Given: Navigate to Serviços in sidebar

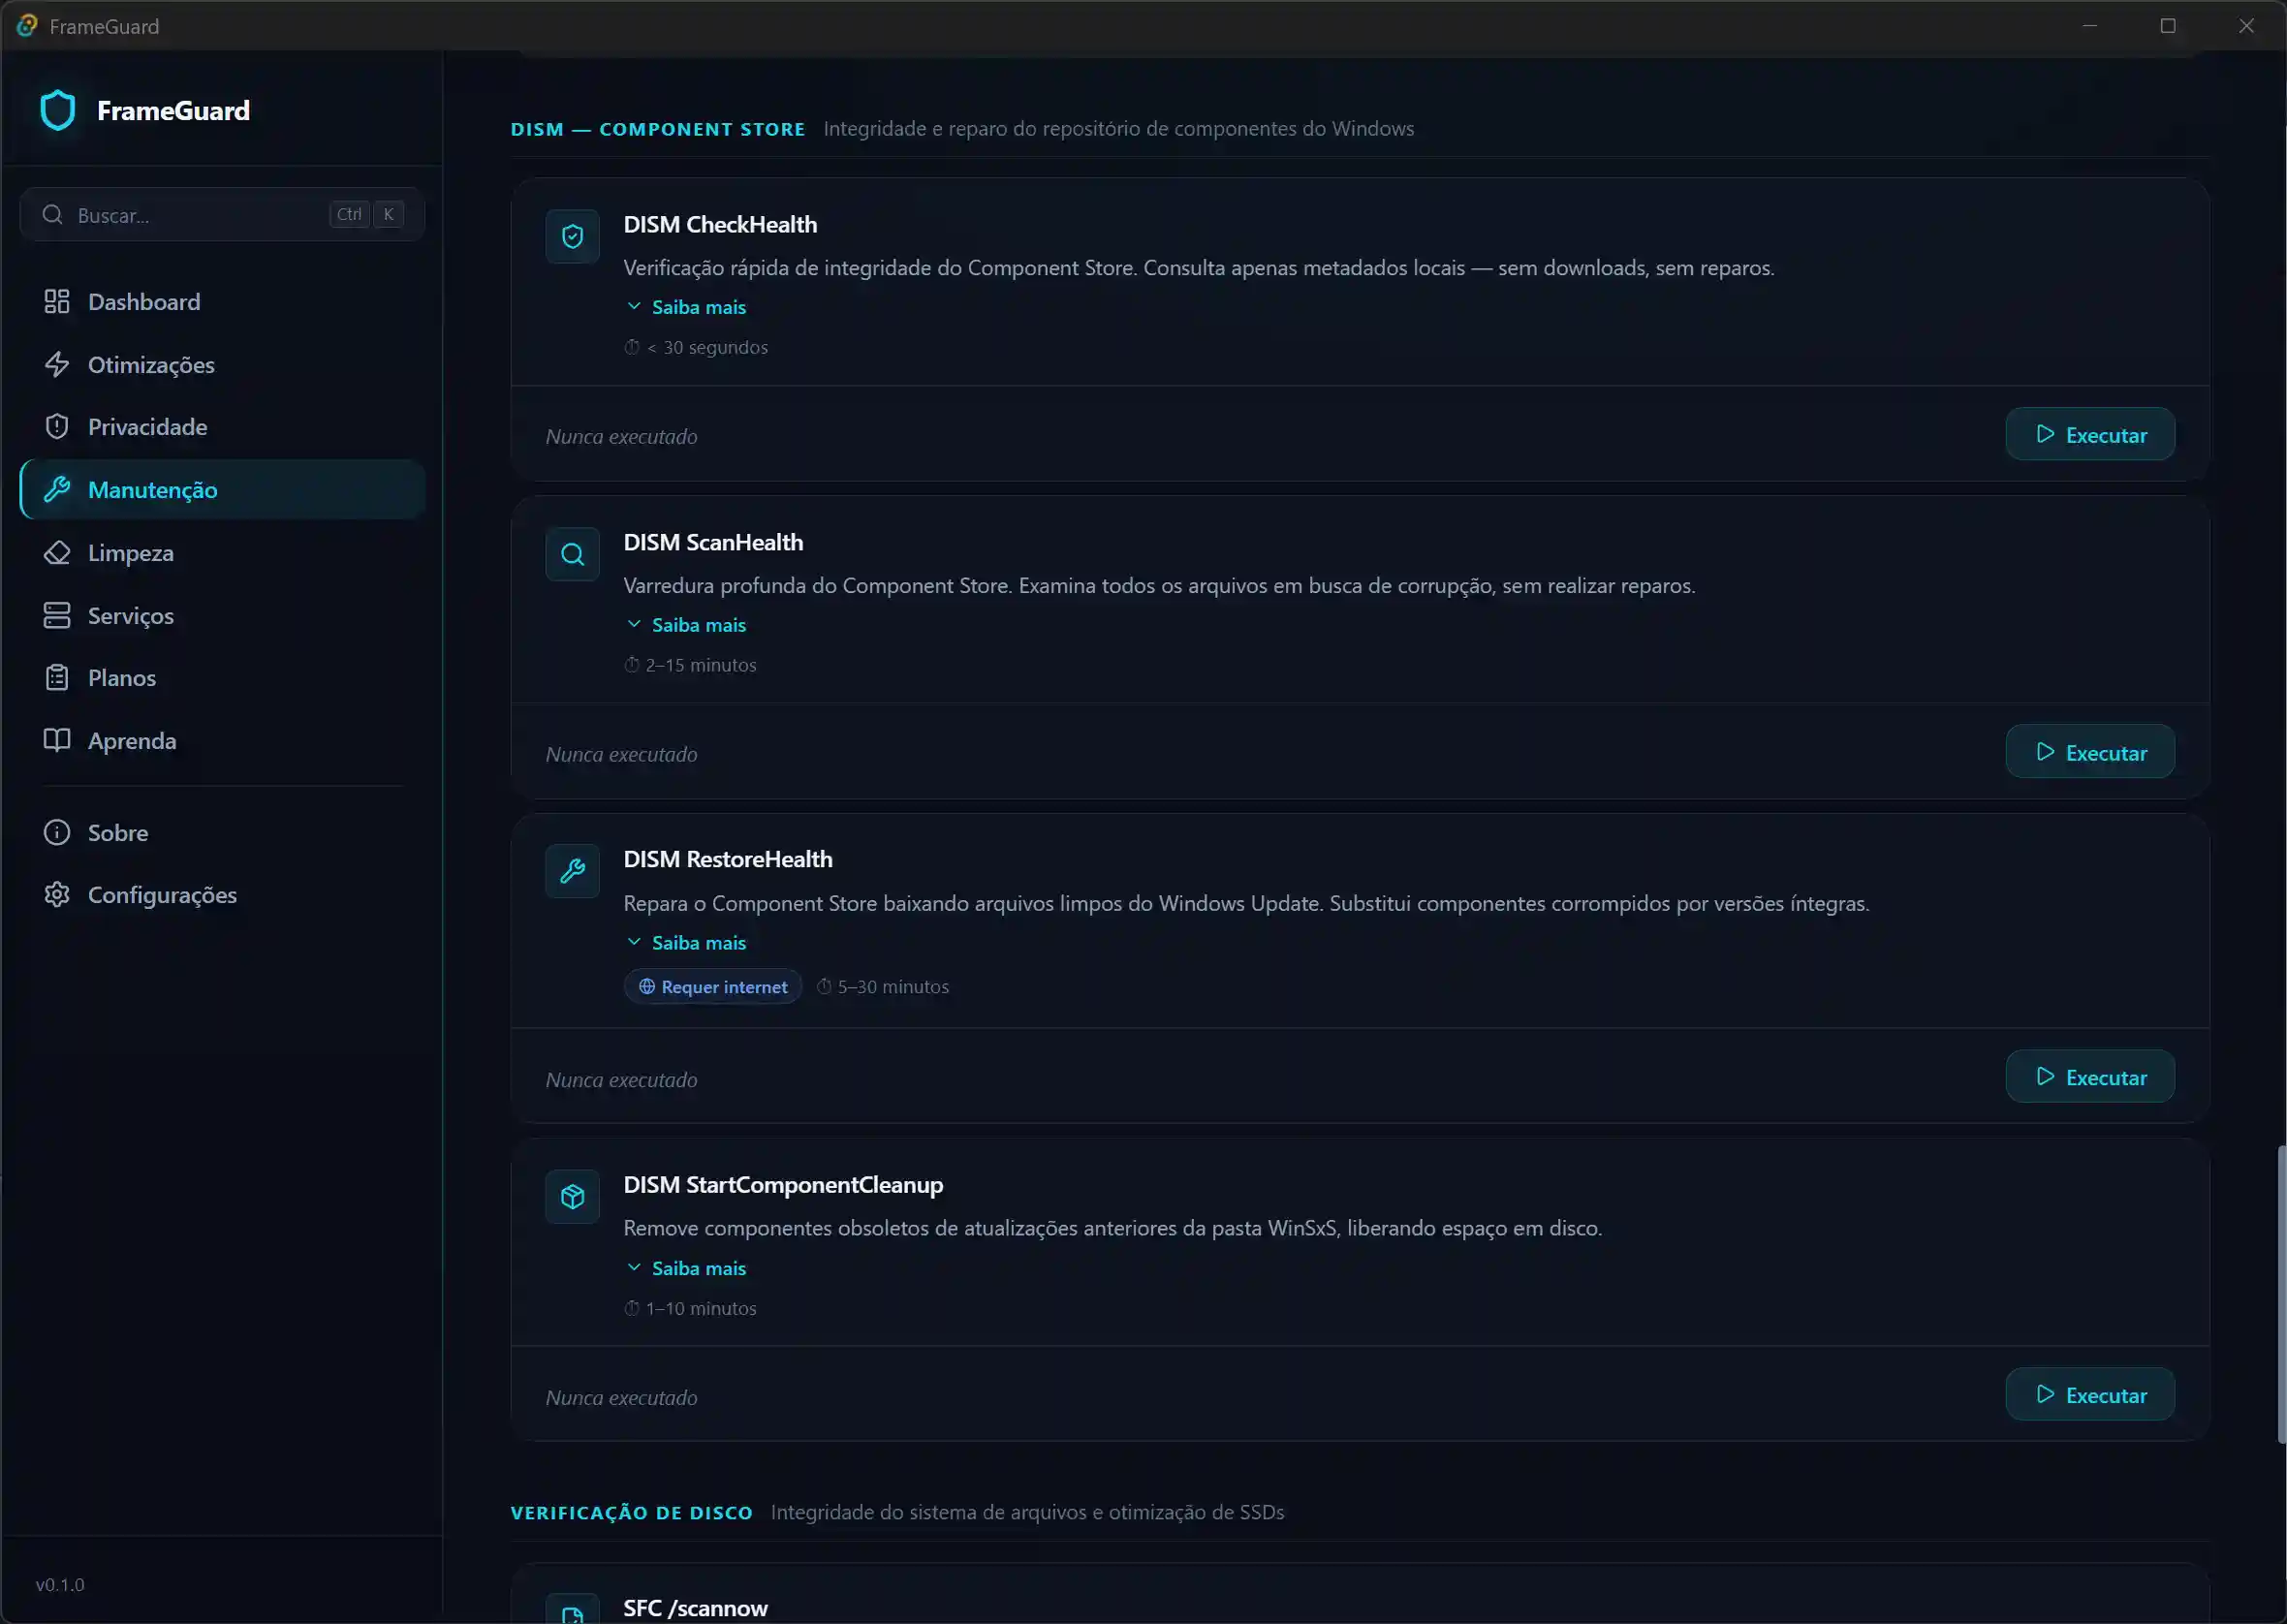Looking at the screenshot, I should tap(130, 616).
